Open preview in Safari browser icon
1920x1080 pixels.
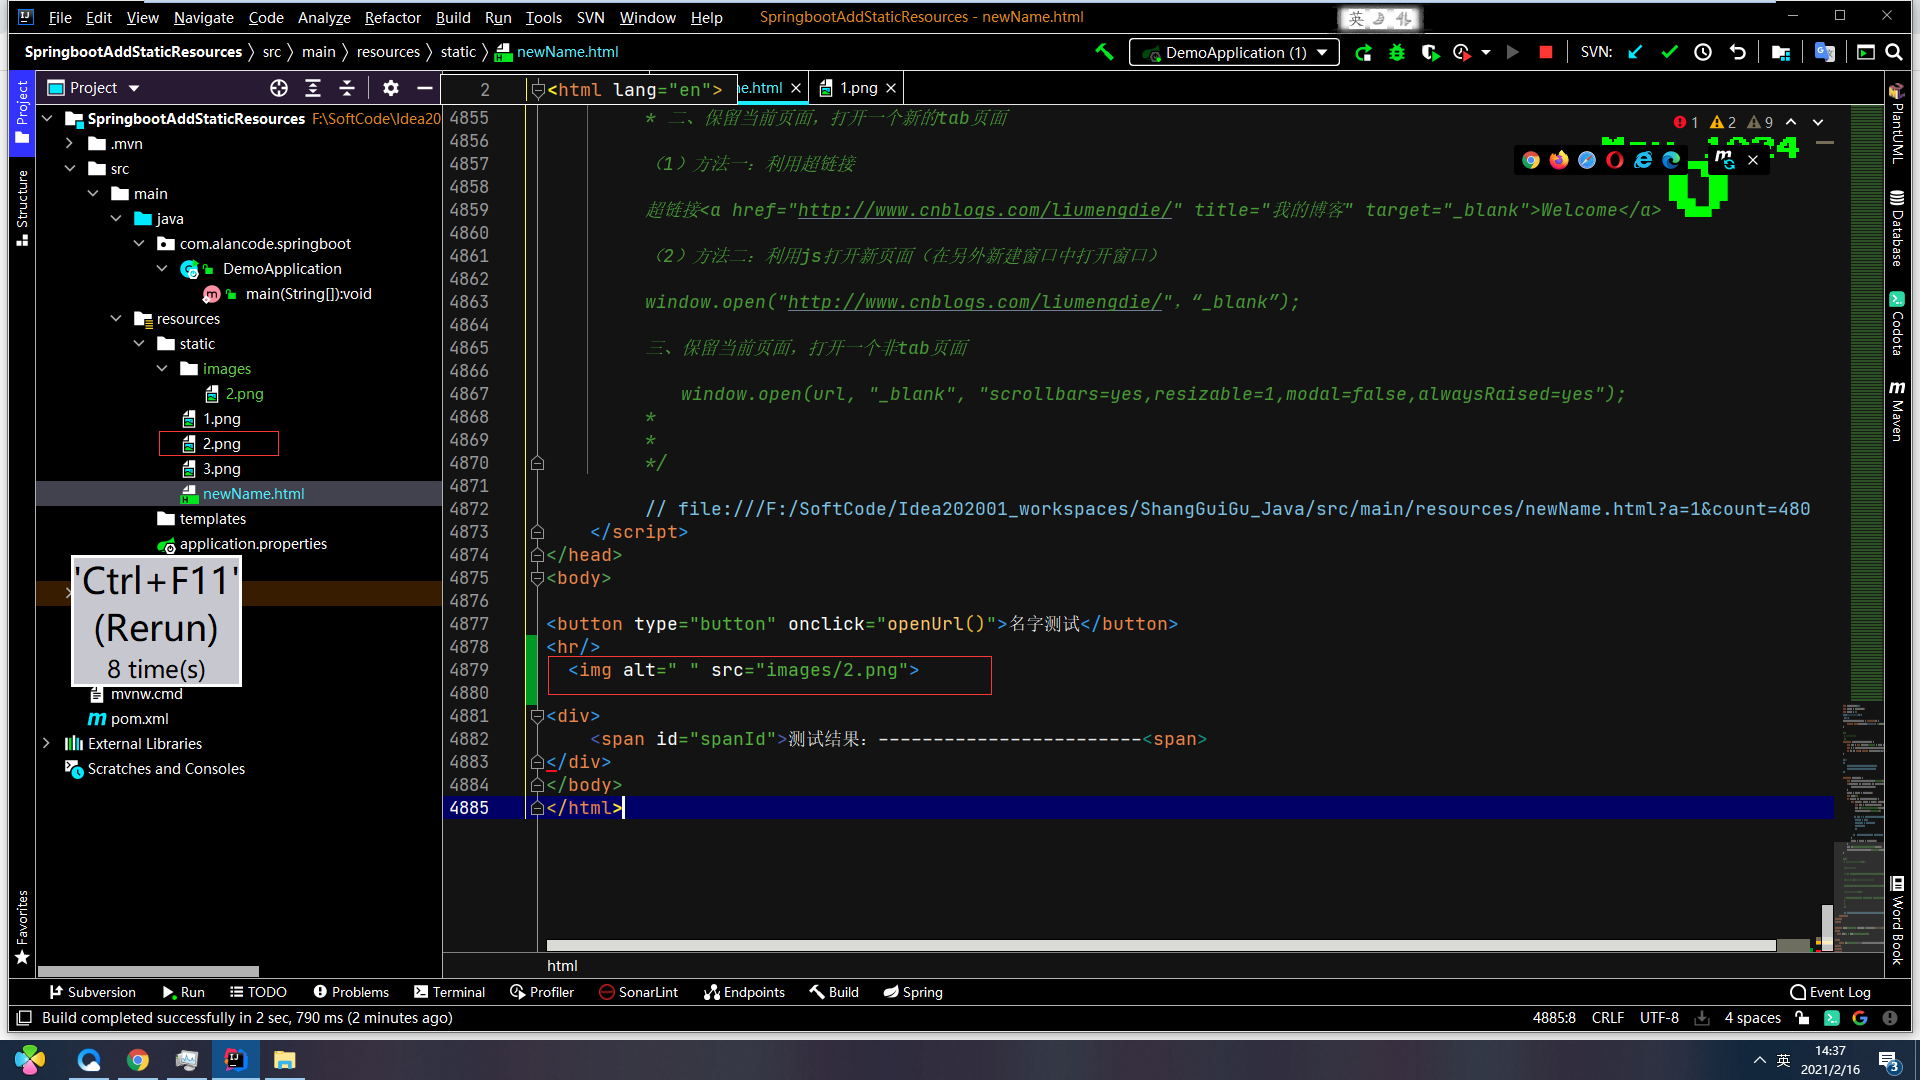[x=1587, y=160]
